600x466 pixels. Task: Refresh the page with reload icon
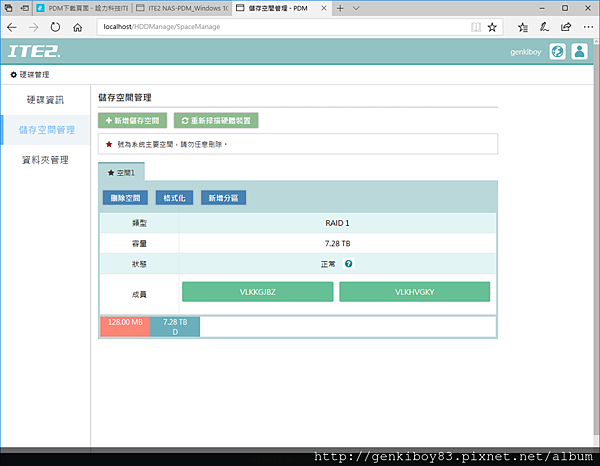[x=55, y=27]
